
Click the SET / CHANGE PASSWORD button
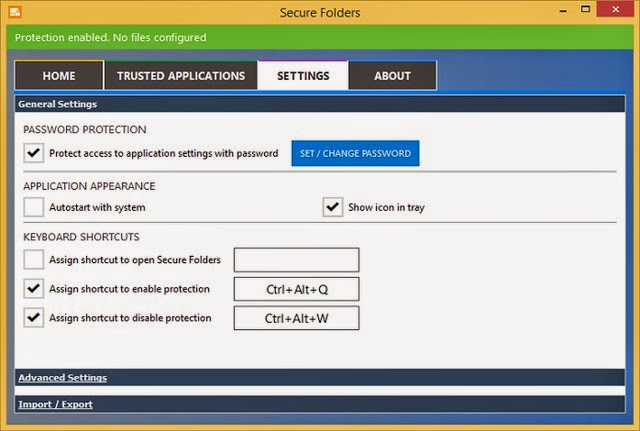pyautogui.click(x=355, y=153)
